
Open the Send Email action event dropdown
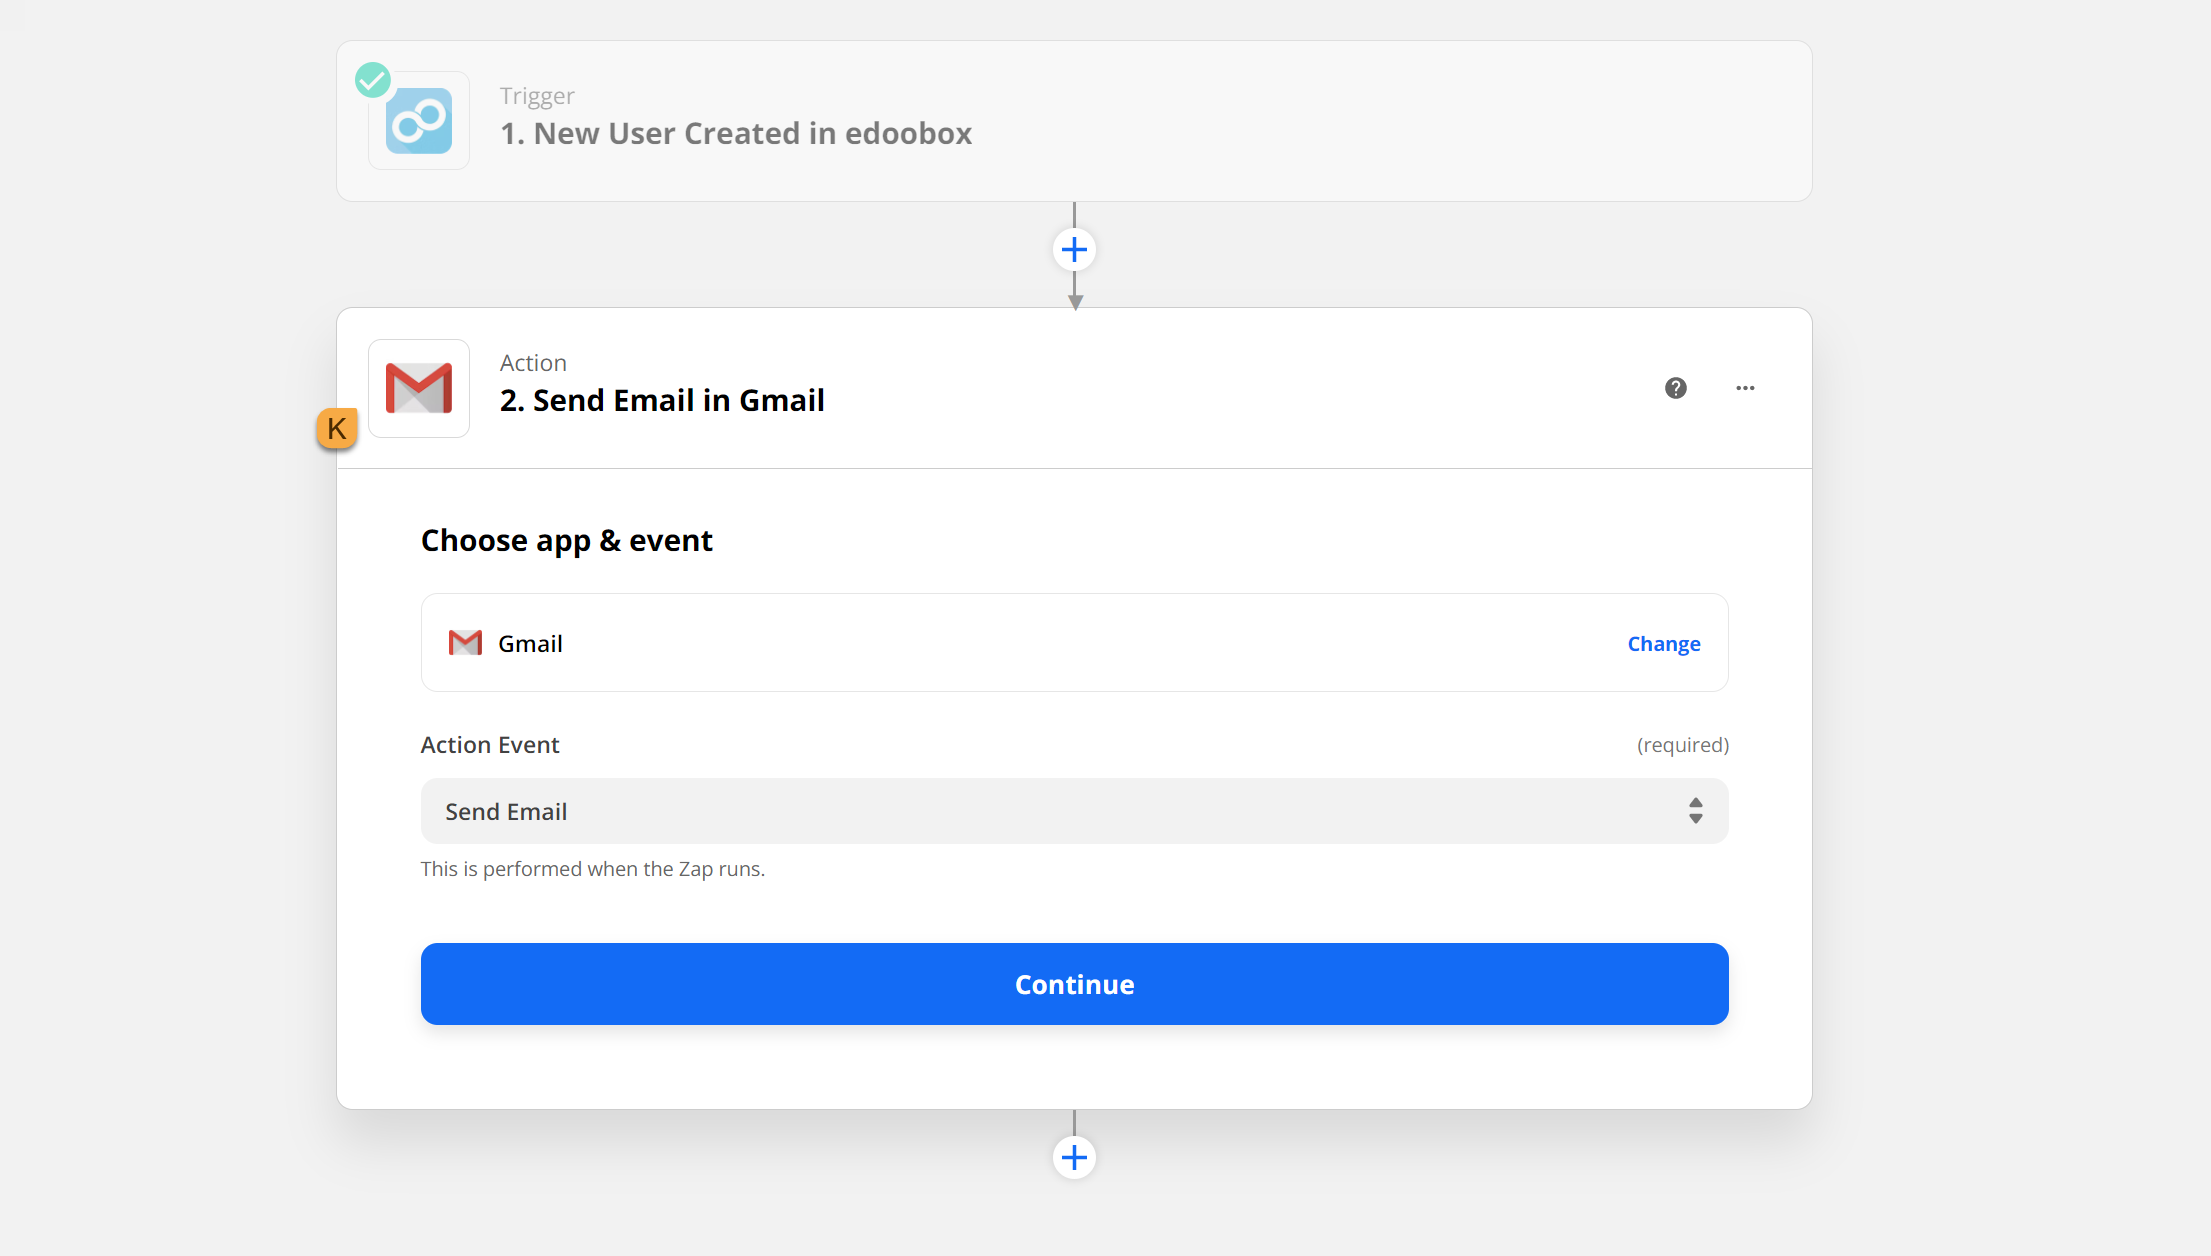click(x=1074, y=811)
